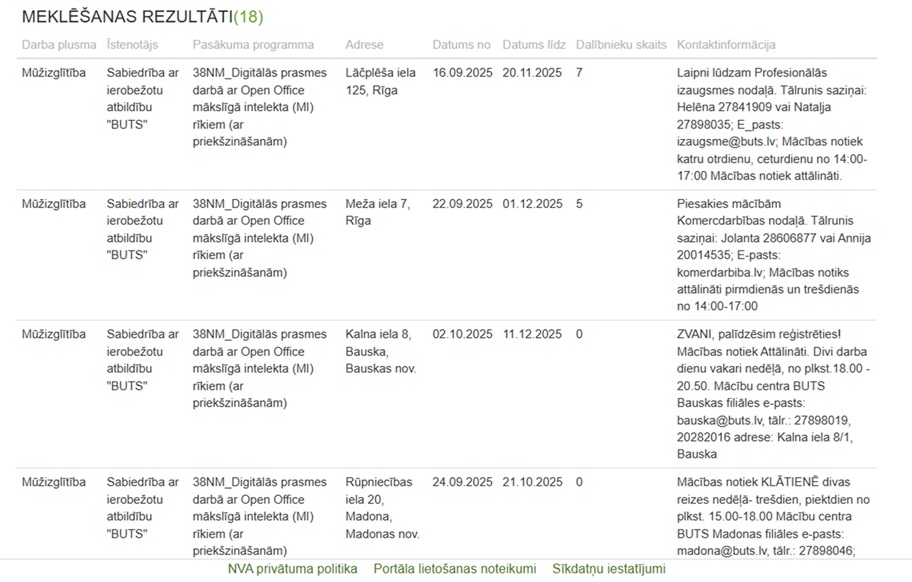The width and height of the screenshot is (912, 582).
Task: Click Mūžizglītība in the Lāčplēša iela row
Action: tap(54, 73)
